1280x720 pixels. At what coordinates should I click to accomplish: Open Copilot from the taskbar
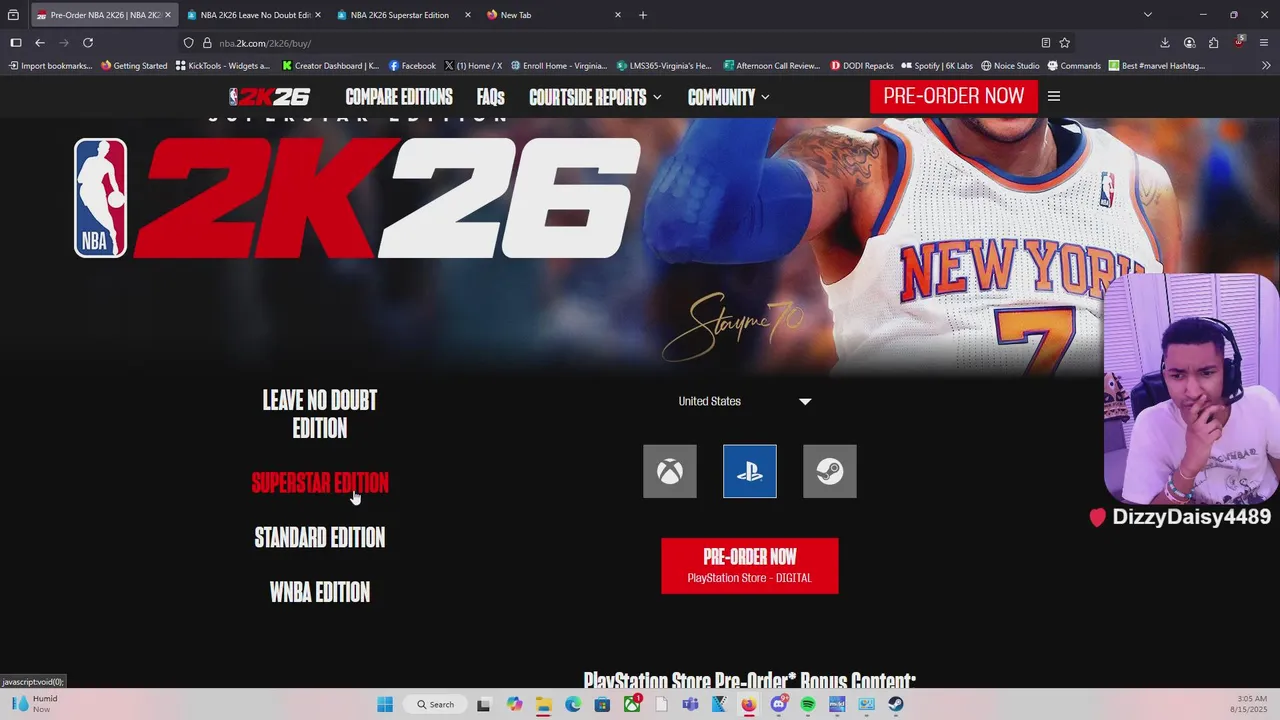pos(514,704)
